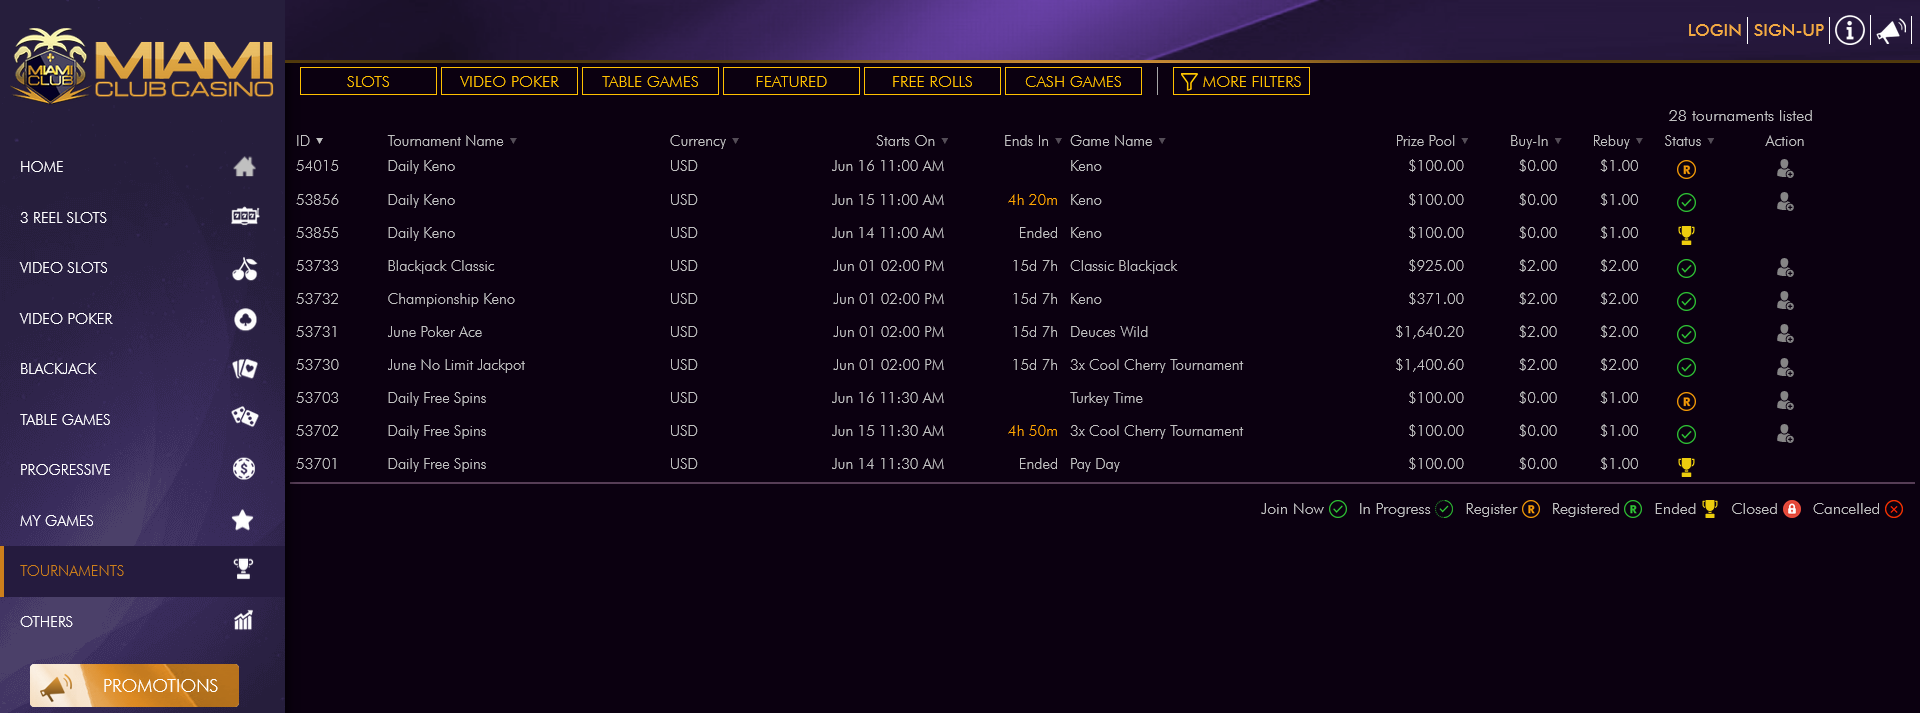Click the Video Poker spade icon
Viewport: 1920px width, 713px height.
pyautogui.click(x=244, y=319)
